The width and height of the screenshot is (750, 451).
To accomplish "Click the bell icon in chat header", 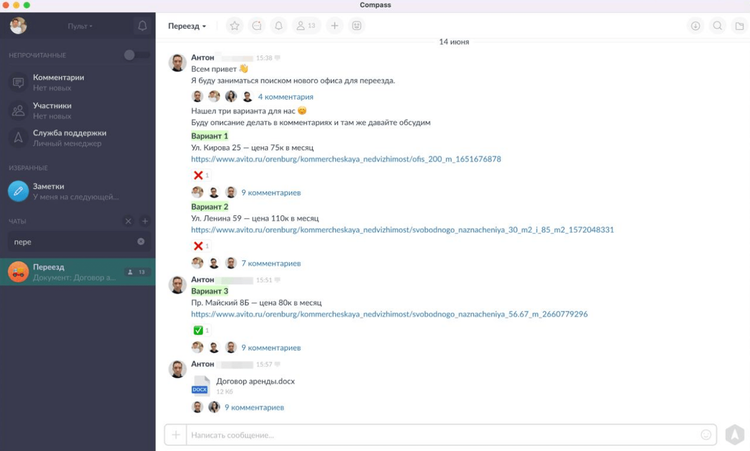I will [x=279, y=26].
